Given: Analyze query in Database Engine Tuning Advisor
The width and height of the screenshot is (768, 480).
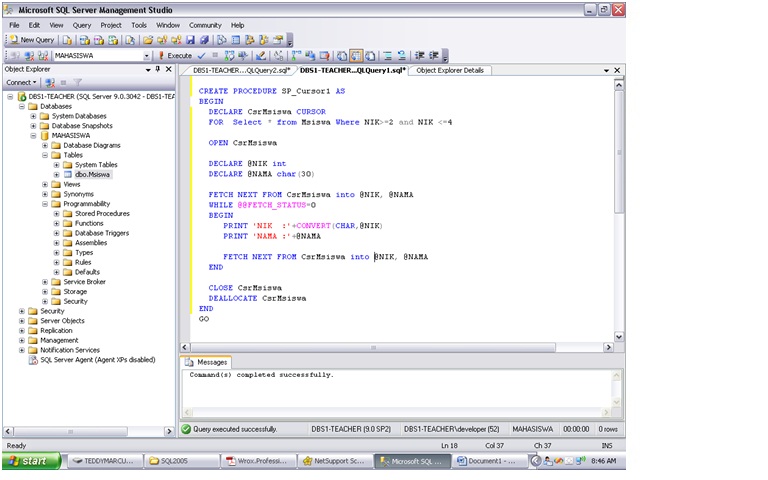Looking at the screenshot, I should 243,55.
